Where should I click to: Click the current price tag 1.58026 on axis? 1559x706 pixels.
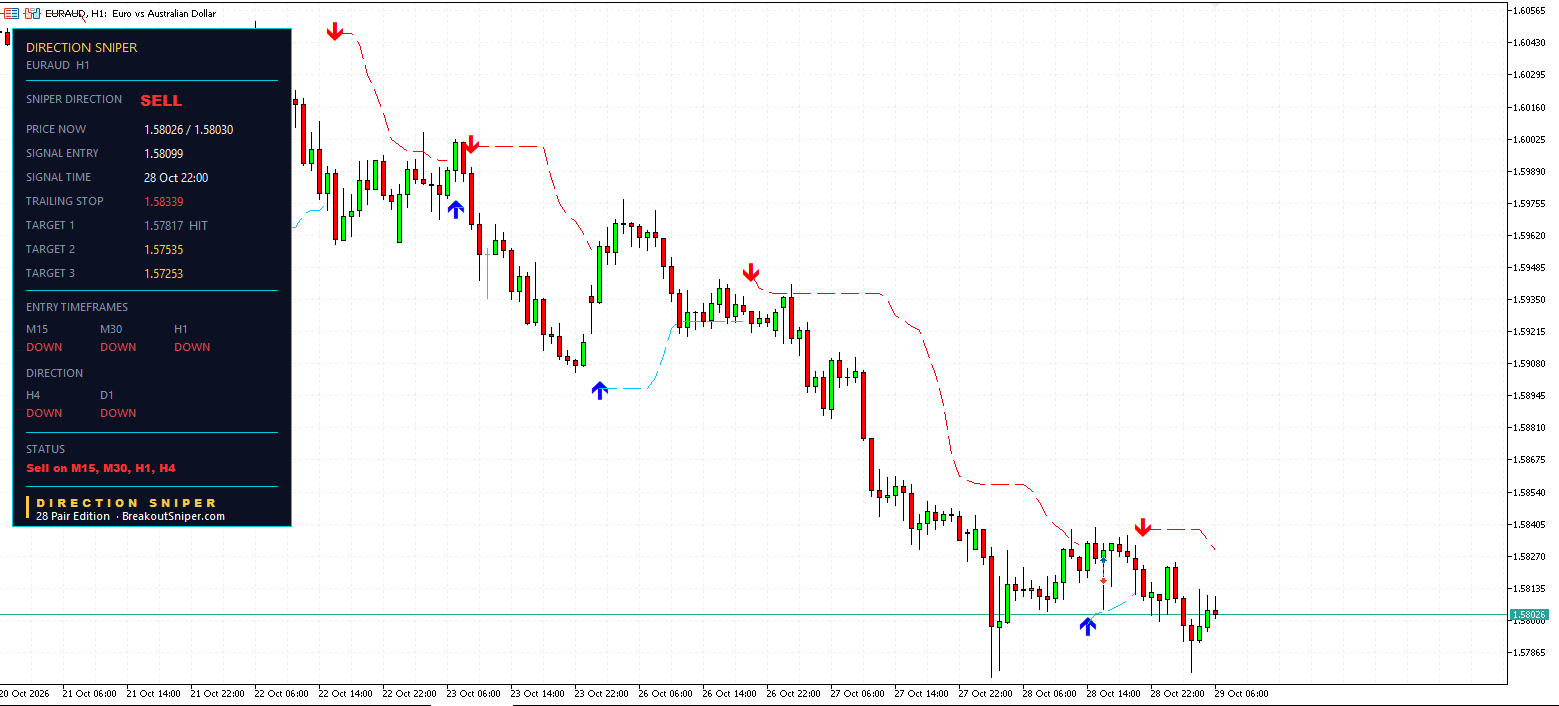coord(1530,614)
